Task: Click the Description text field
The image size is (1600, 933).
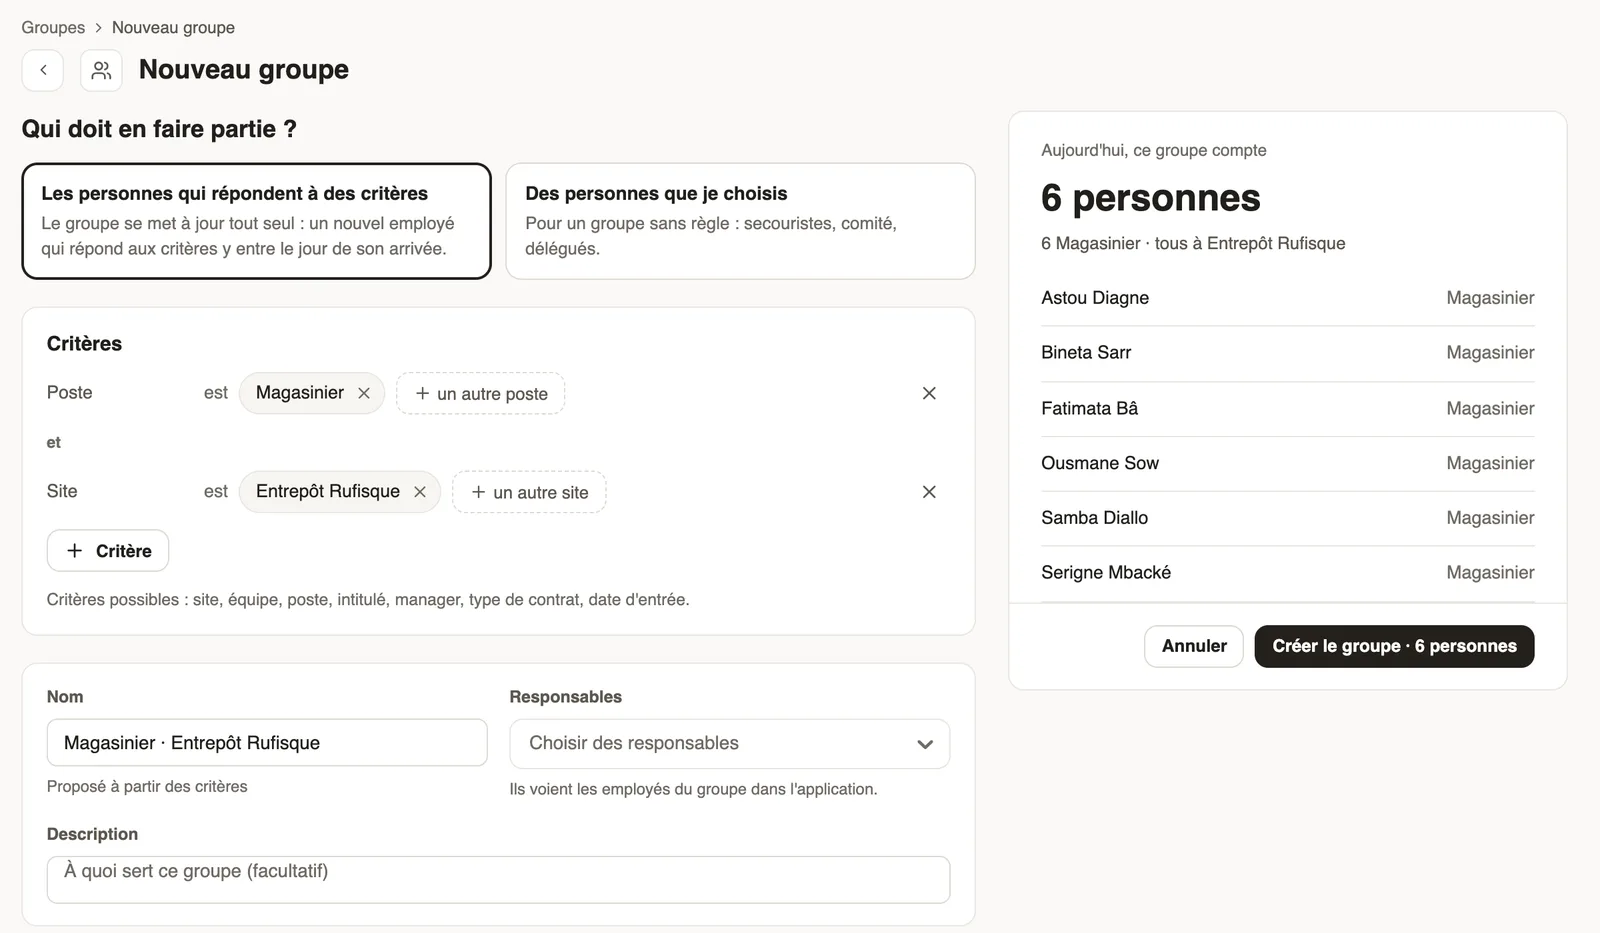Action: tap(498, 880)
